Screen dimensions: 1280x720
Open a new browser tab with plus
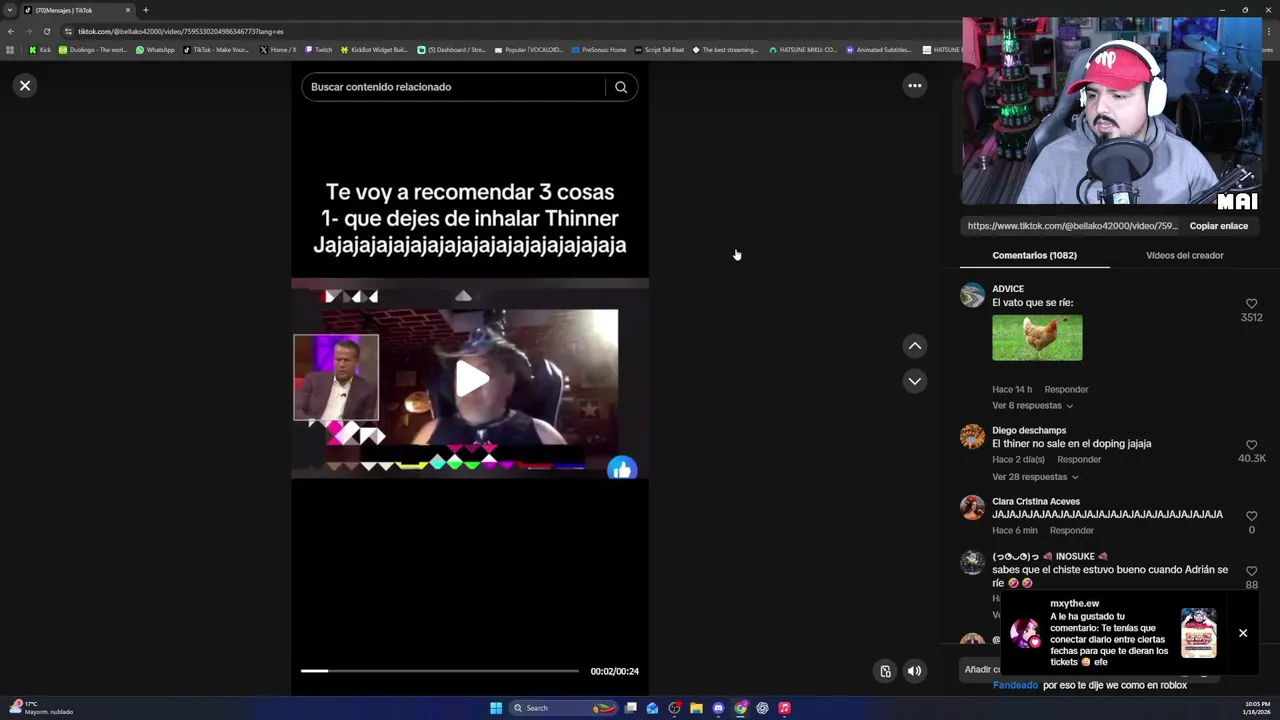coord(145,10)
